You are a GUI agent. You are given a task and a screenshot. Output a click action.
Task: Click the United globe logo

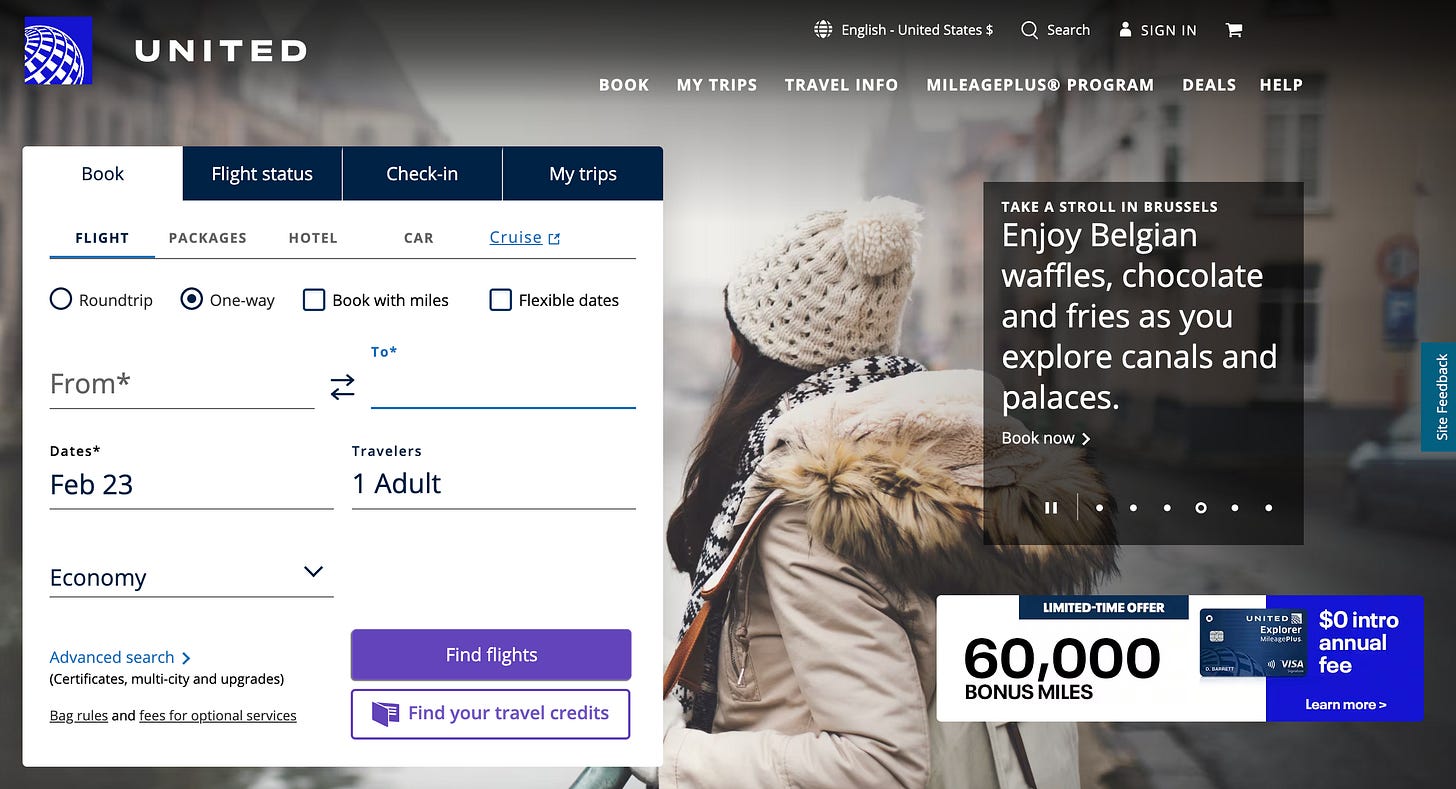click(58, 51)
